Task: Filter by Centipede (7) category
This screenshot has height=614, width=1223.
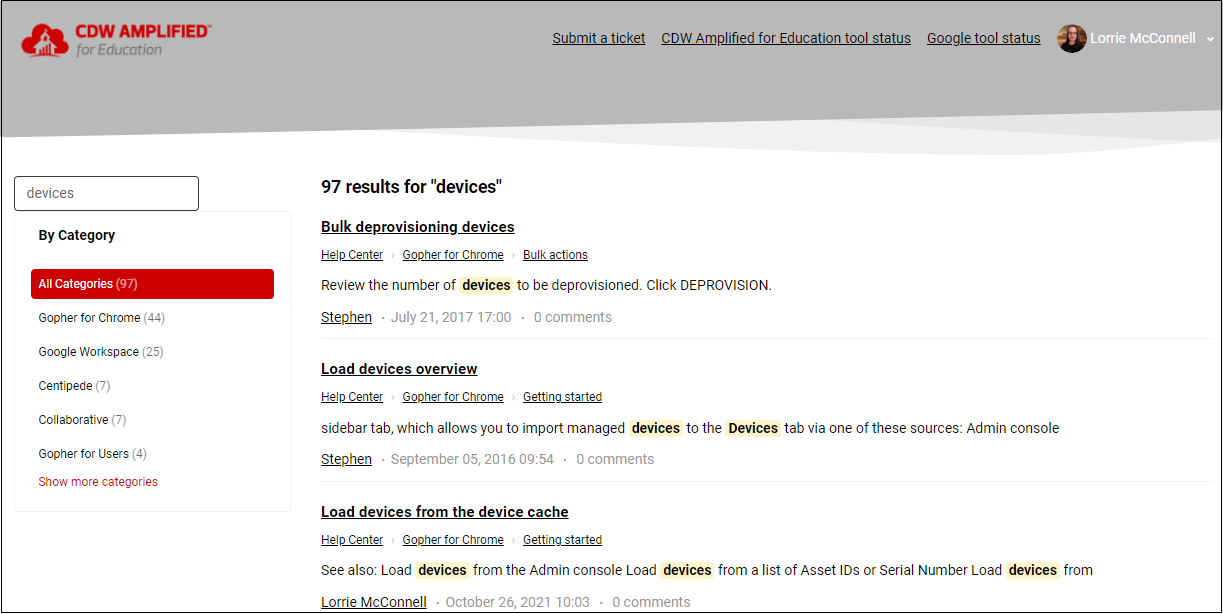Action: (x=74, y=386)
